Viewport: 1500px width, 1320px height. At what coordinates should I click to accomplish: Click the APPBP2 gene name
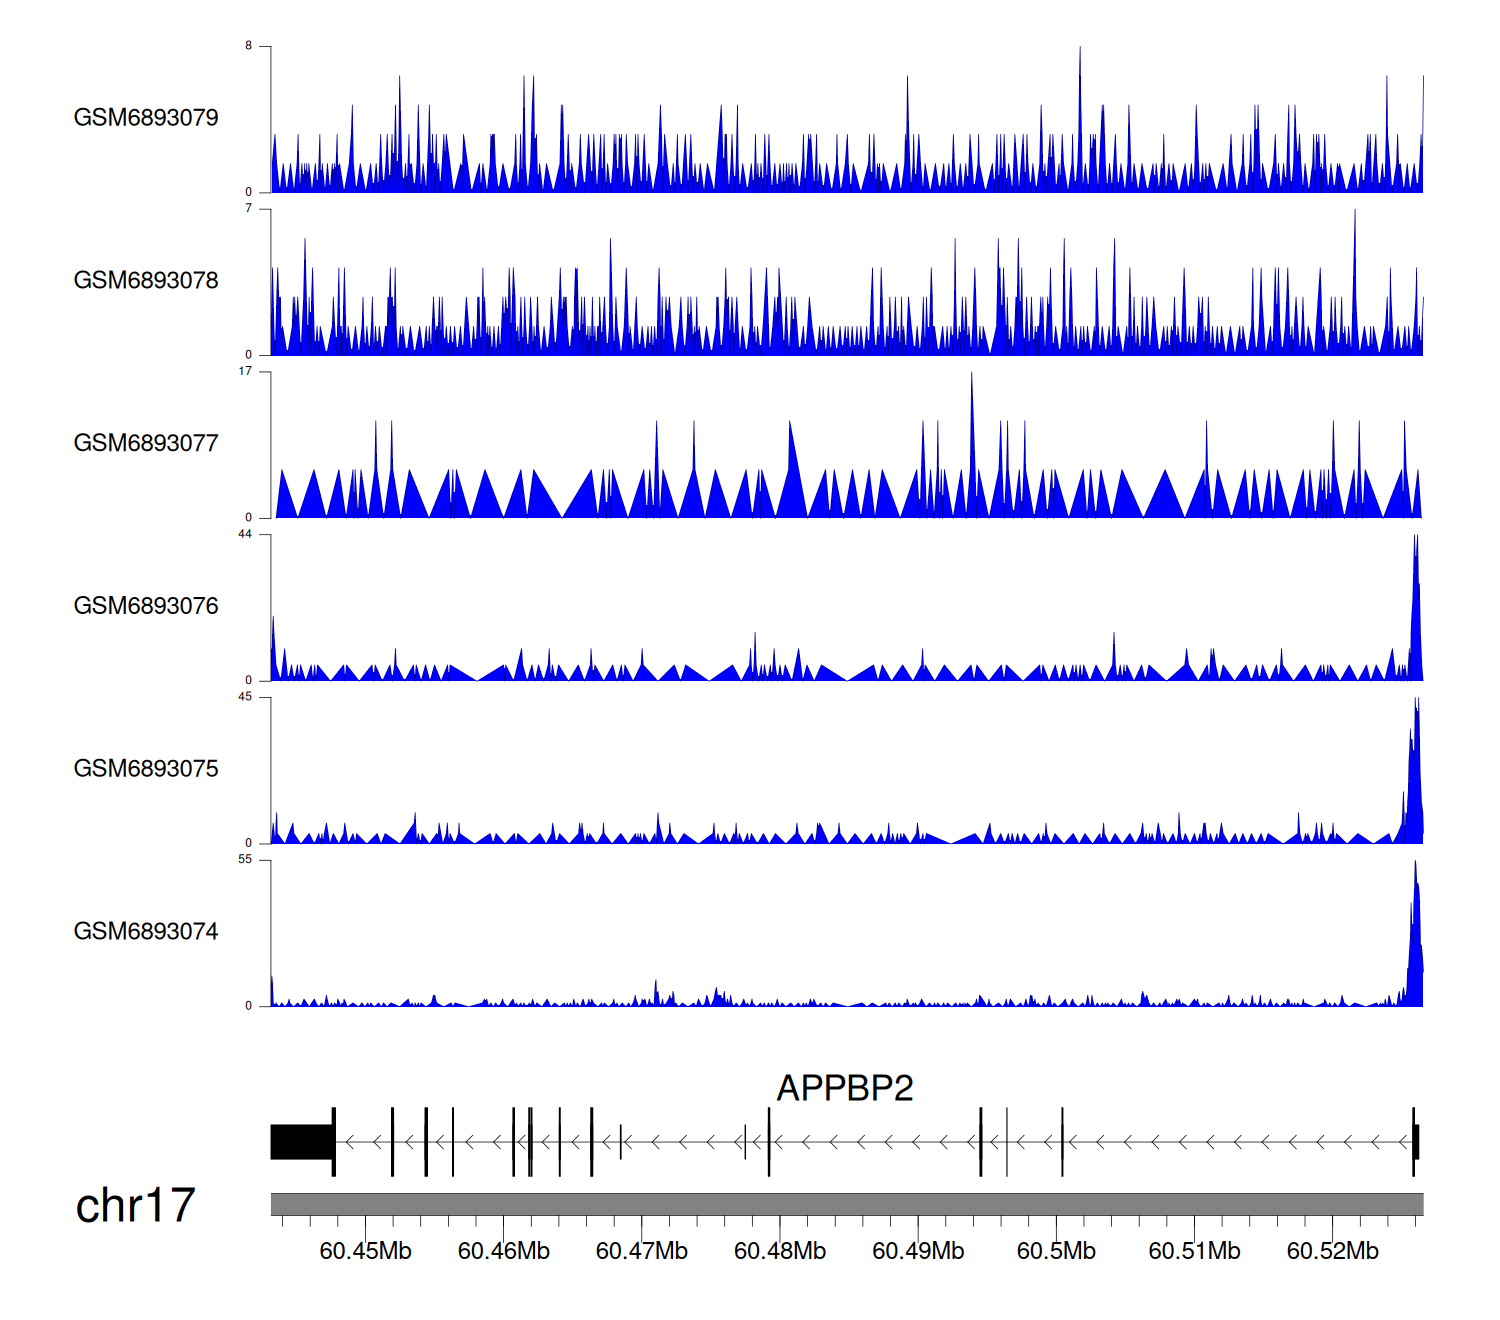(x=845, y=1088)
